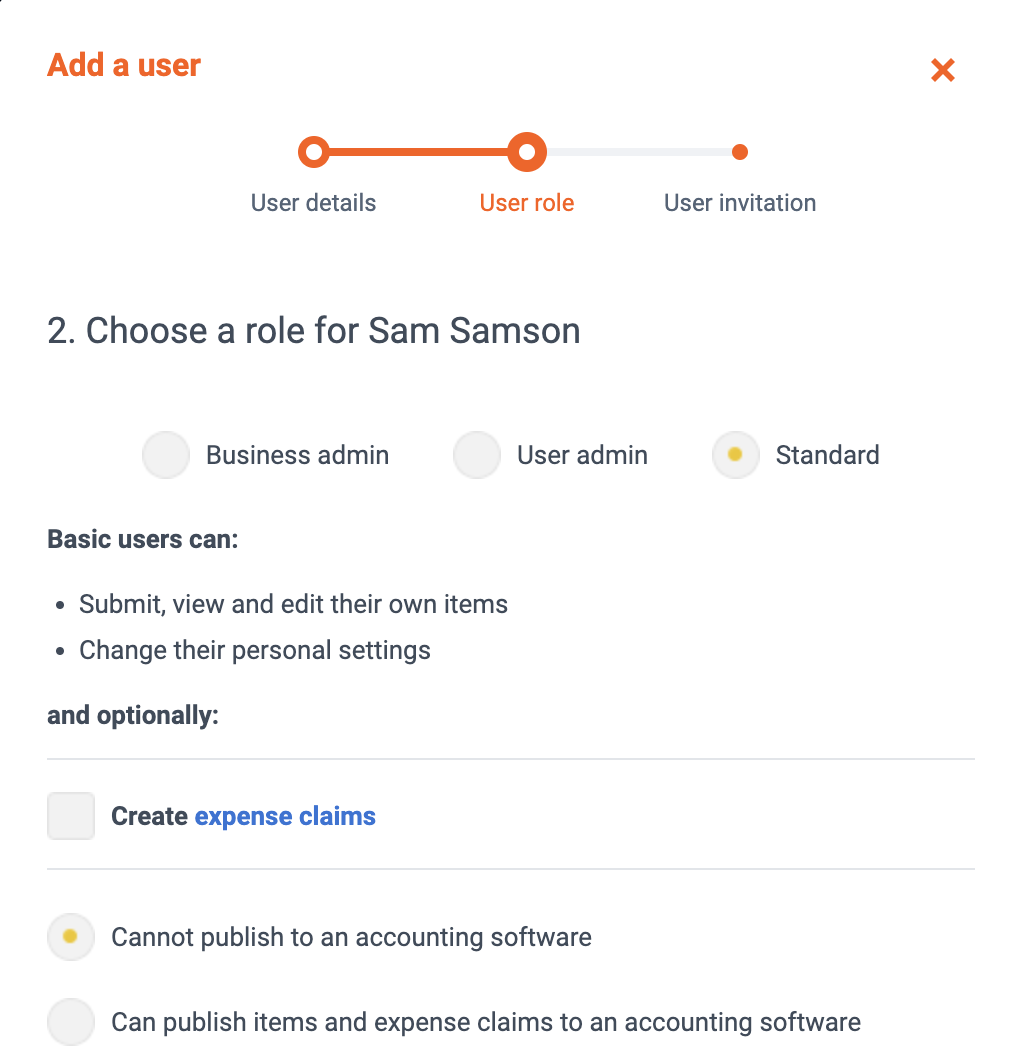The image size is (1020, 1062).
Task: Select the Business admin radio button
Action: tap(166, 455)
